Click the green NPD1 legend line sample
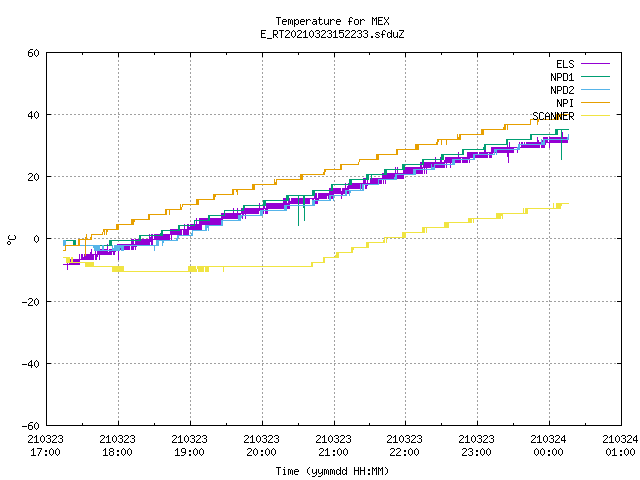 click(595, 76)
